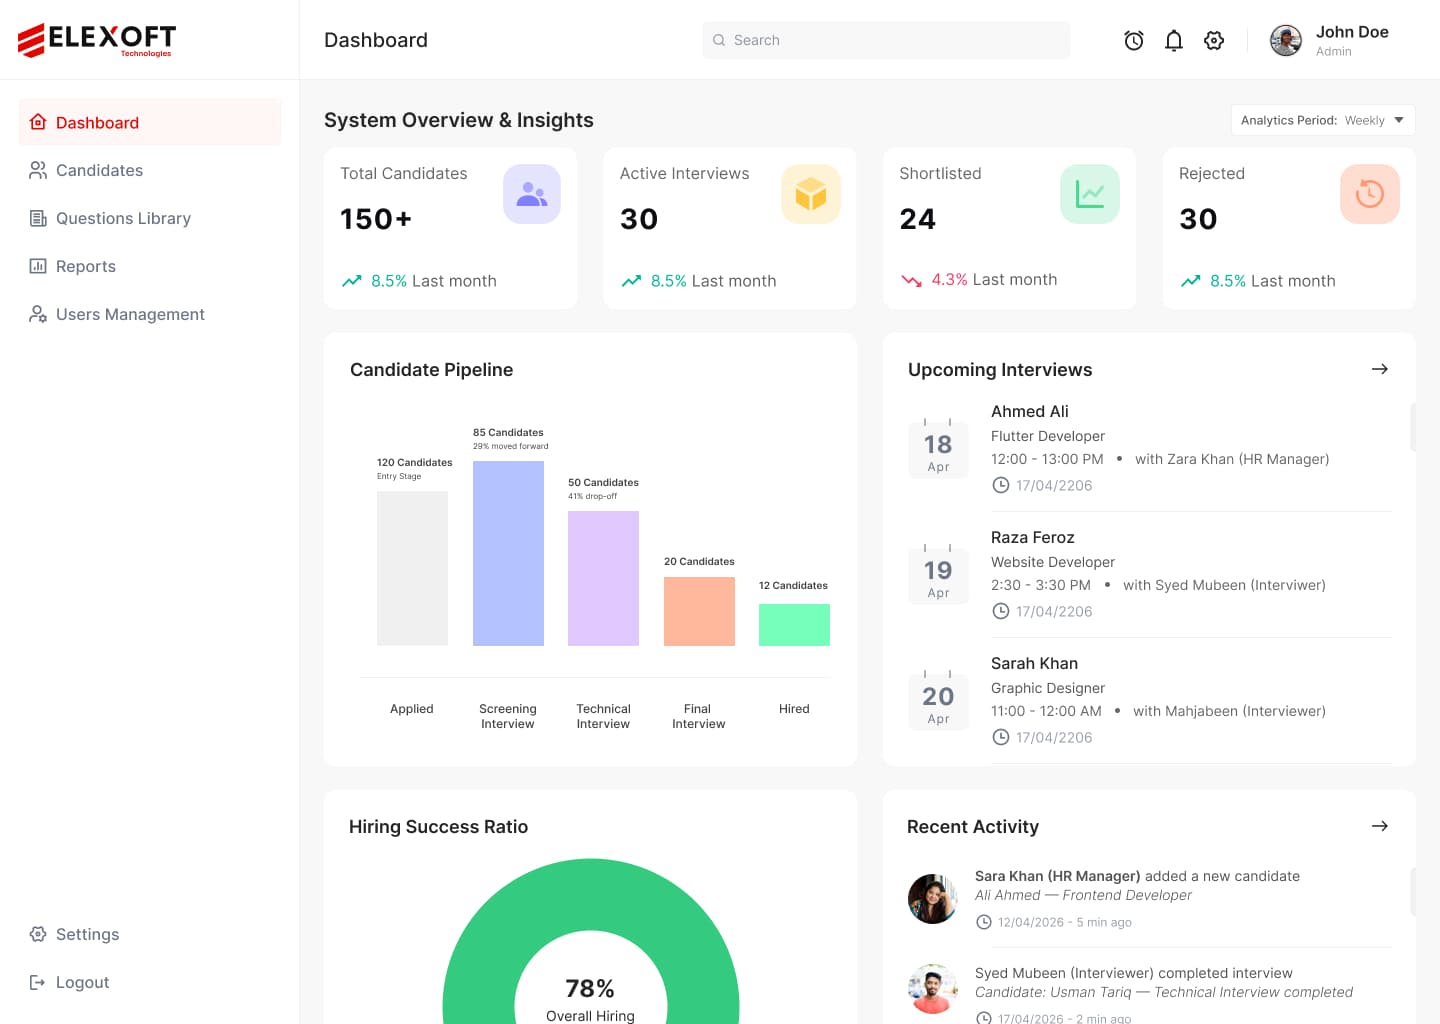Screen dimensions: 1440x1024
Task: Open Sarah Khan's interview entry
Action: 1150,700
